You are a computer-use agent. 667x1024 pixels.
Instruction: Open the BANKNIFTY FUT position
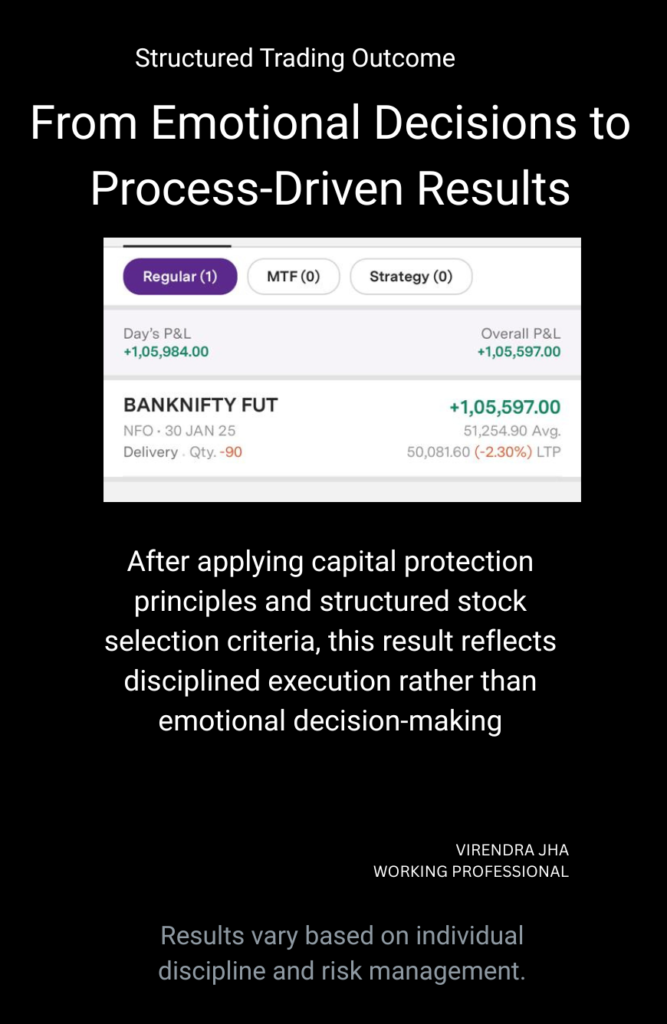click(200, 406)
